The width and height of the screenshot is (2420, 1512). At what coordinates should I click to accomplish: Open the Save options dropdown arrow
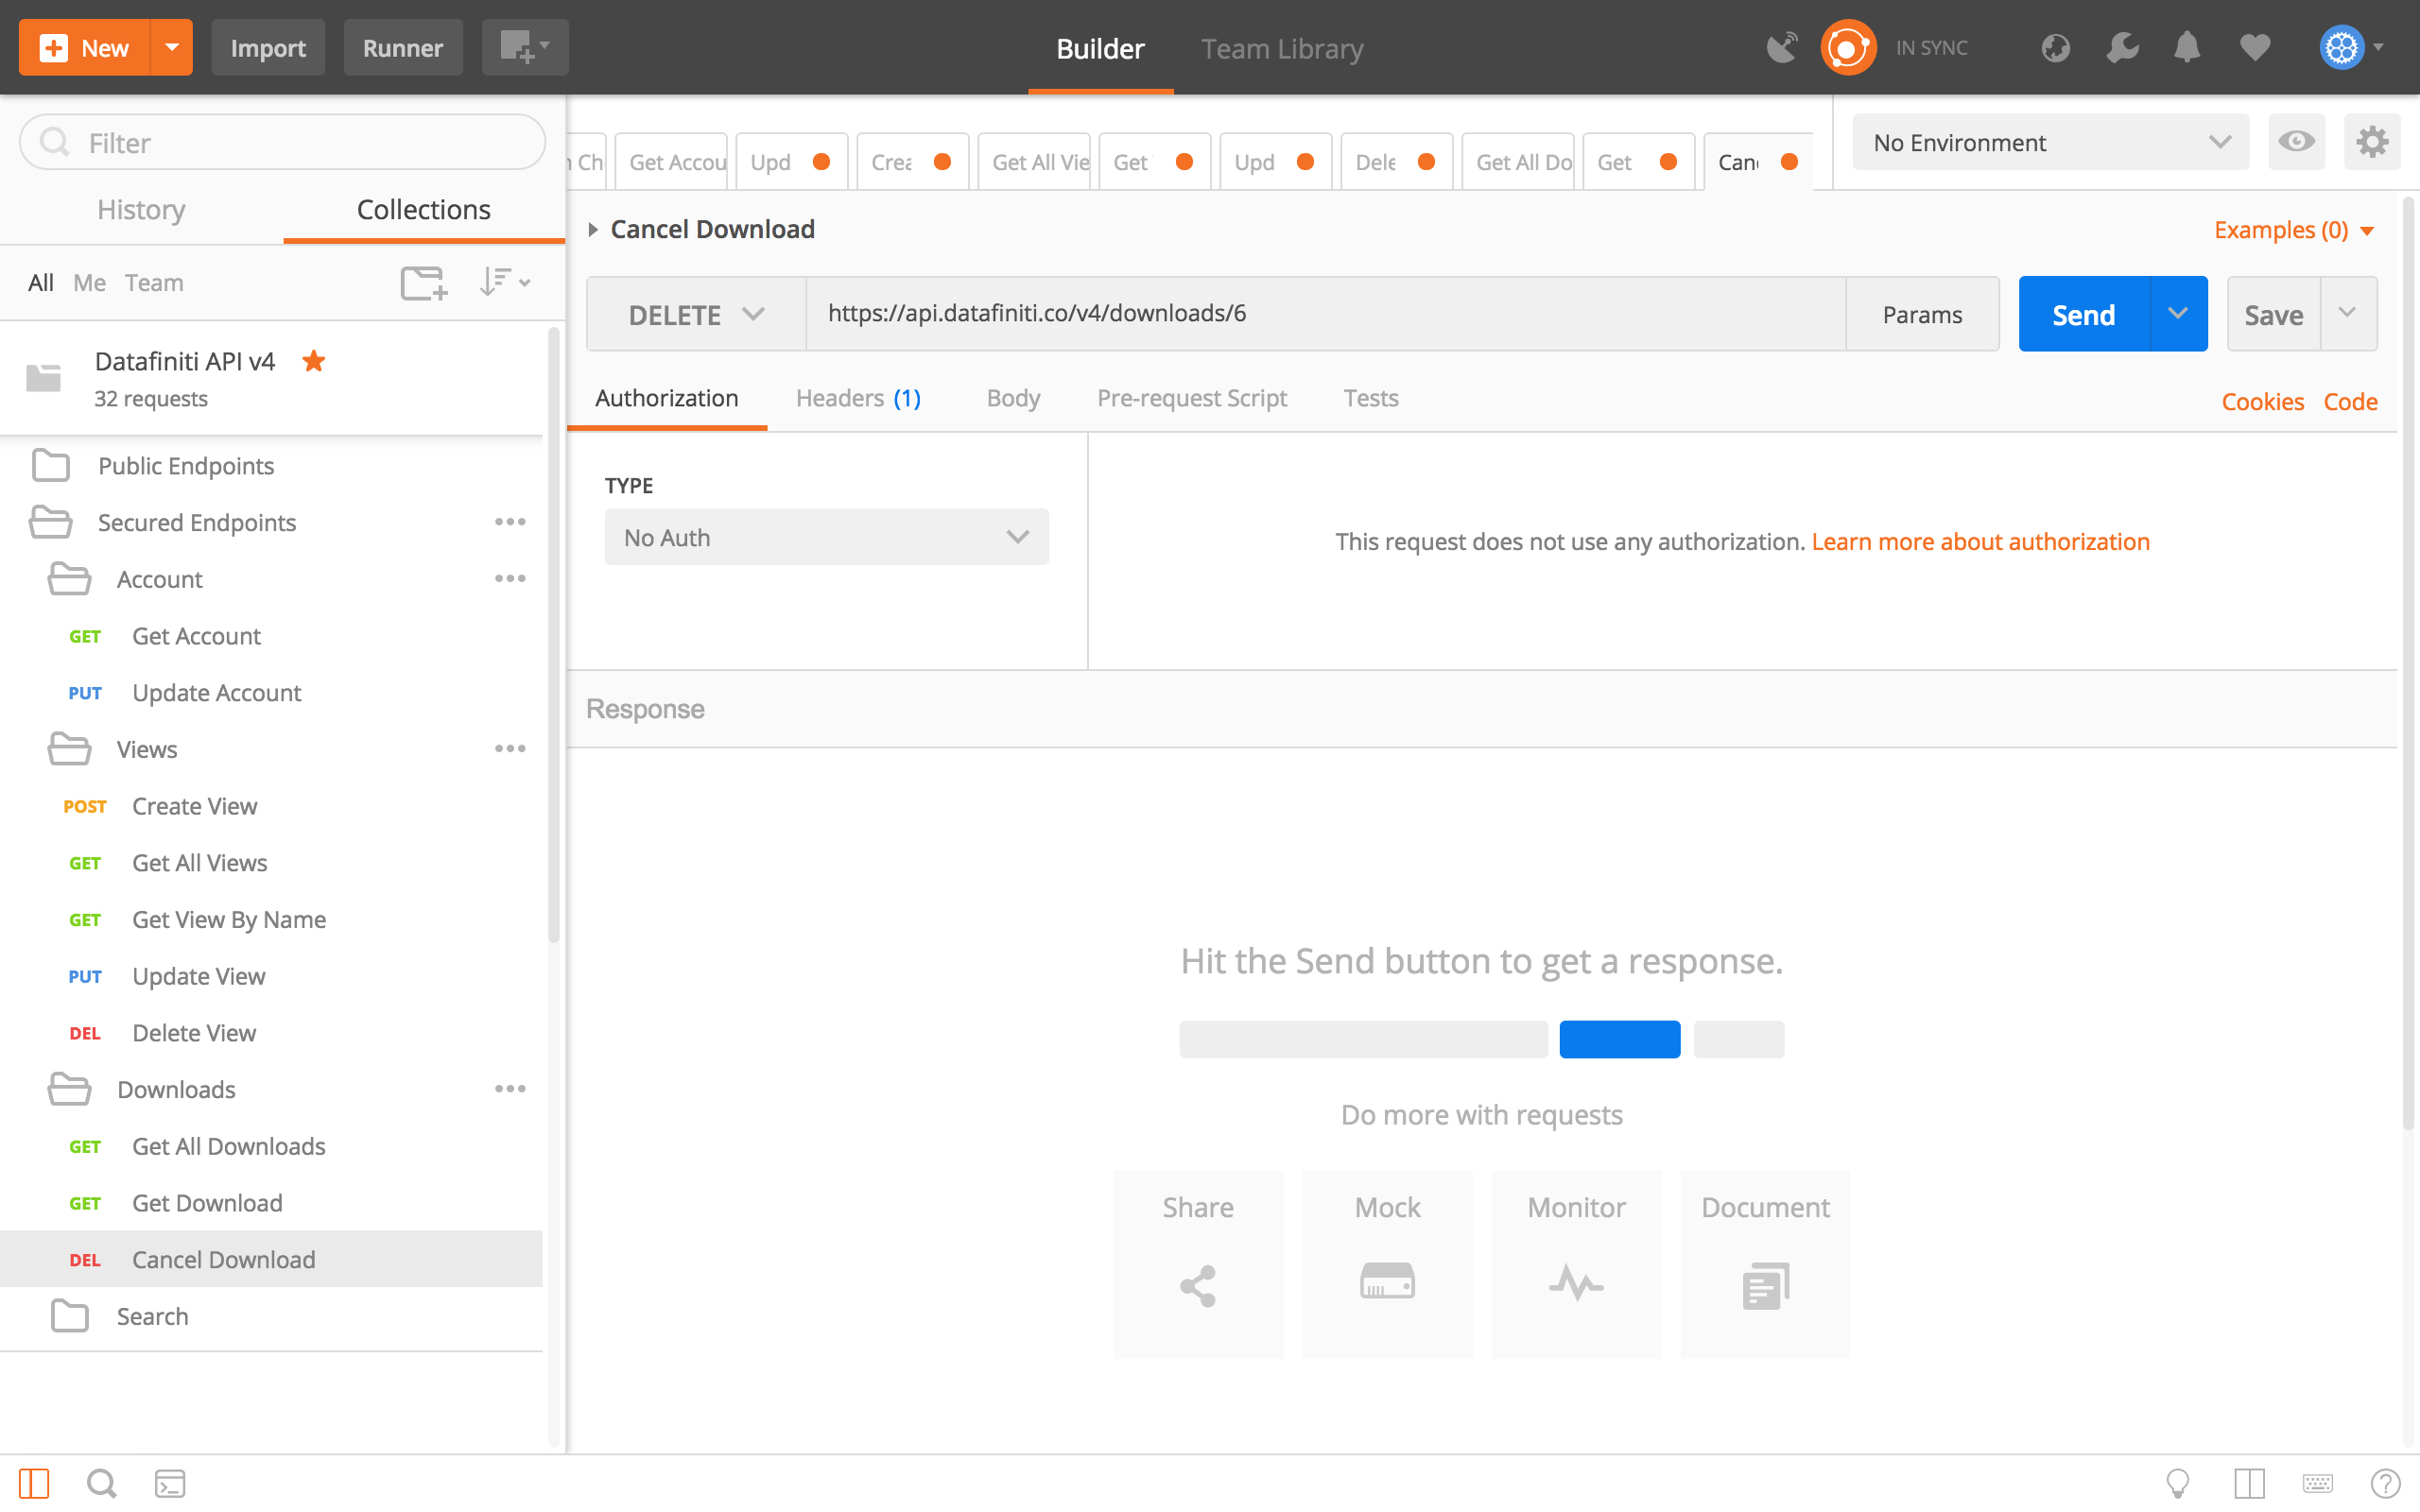(x=2348, y=314)
